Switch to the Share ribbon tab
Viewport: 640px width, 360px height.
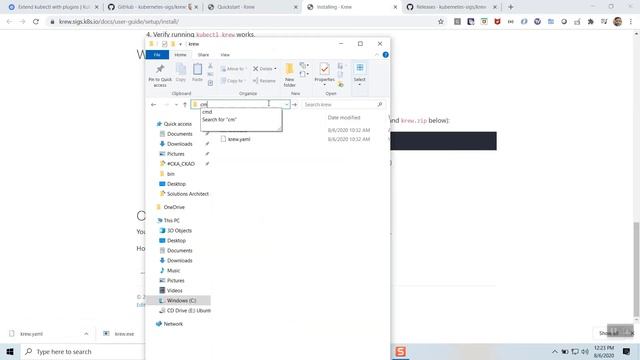(203, 55)
